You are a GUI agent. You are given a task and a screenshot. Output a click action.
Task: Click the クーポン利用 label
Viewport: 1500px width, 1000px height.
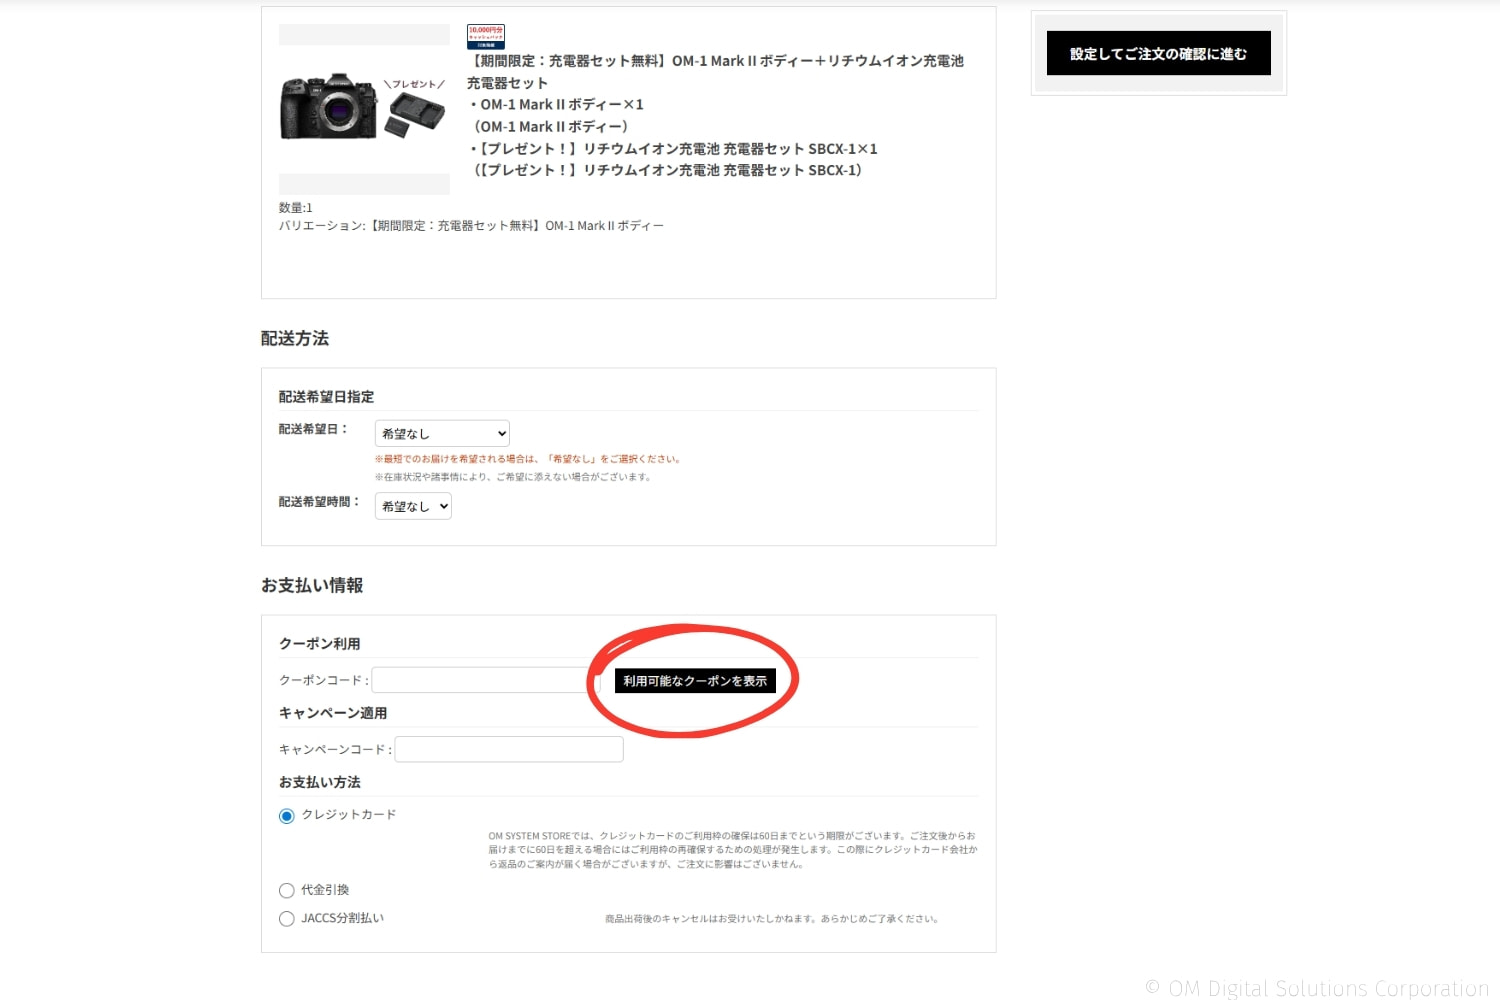320,644
